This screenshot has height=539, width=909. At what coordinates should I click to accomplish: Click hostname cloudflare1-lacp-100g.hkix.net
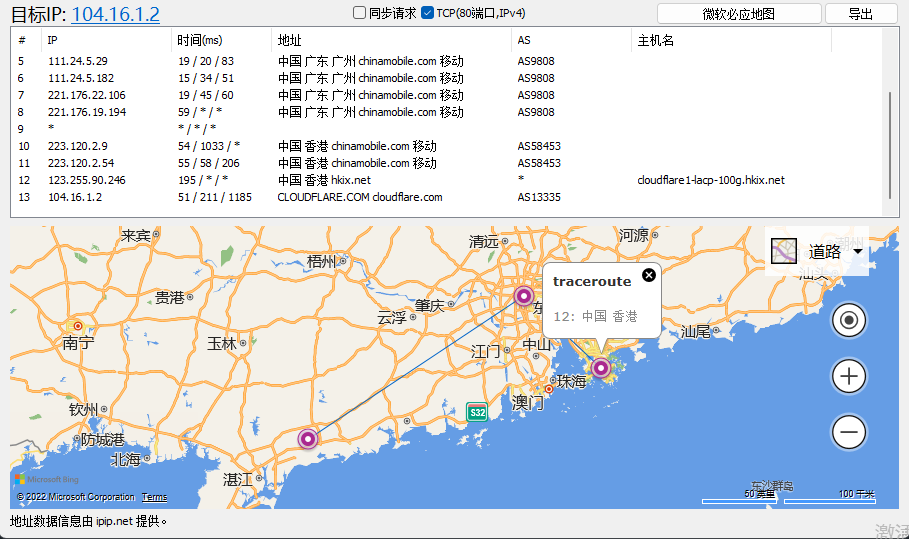[711, 180]
